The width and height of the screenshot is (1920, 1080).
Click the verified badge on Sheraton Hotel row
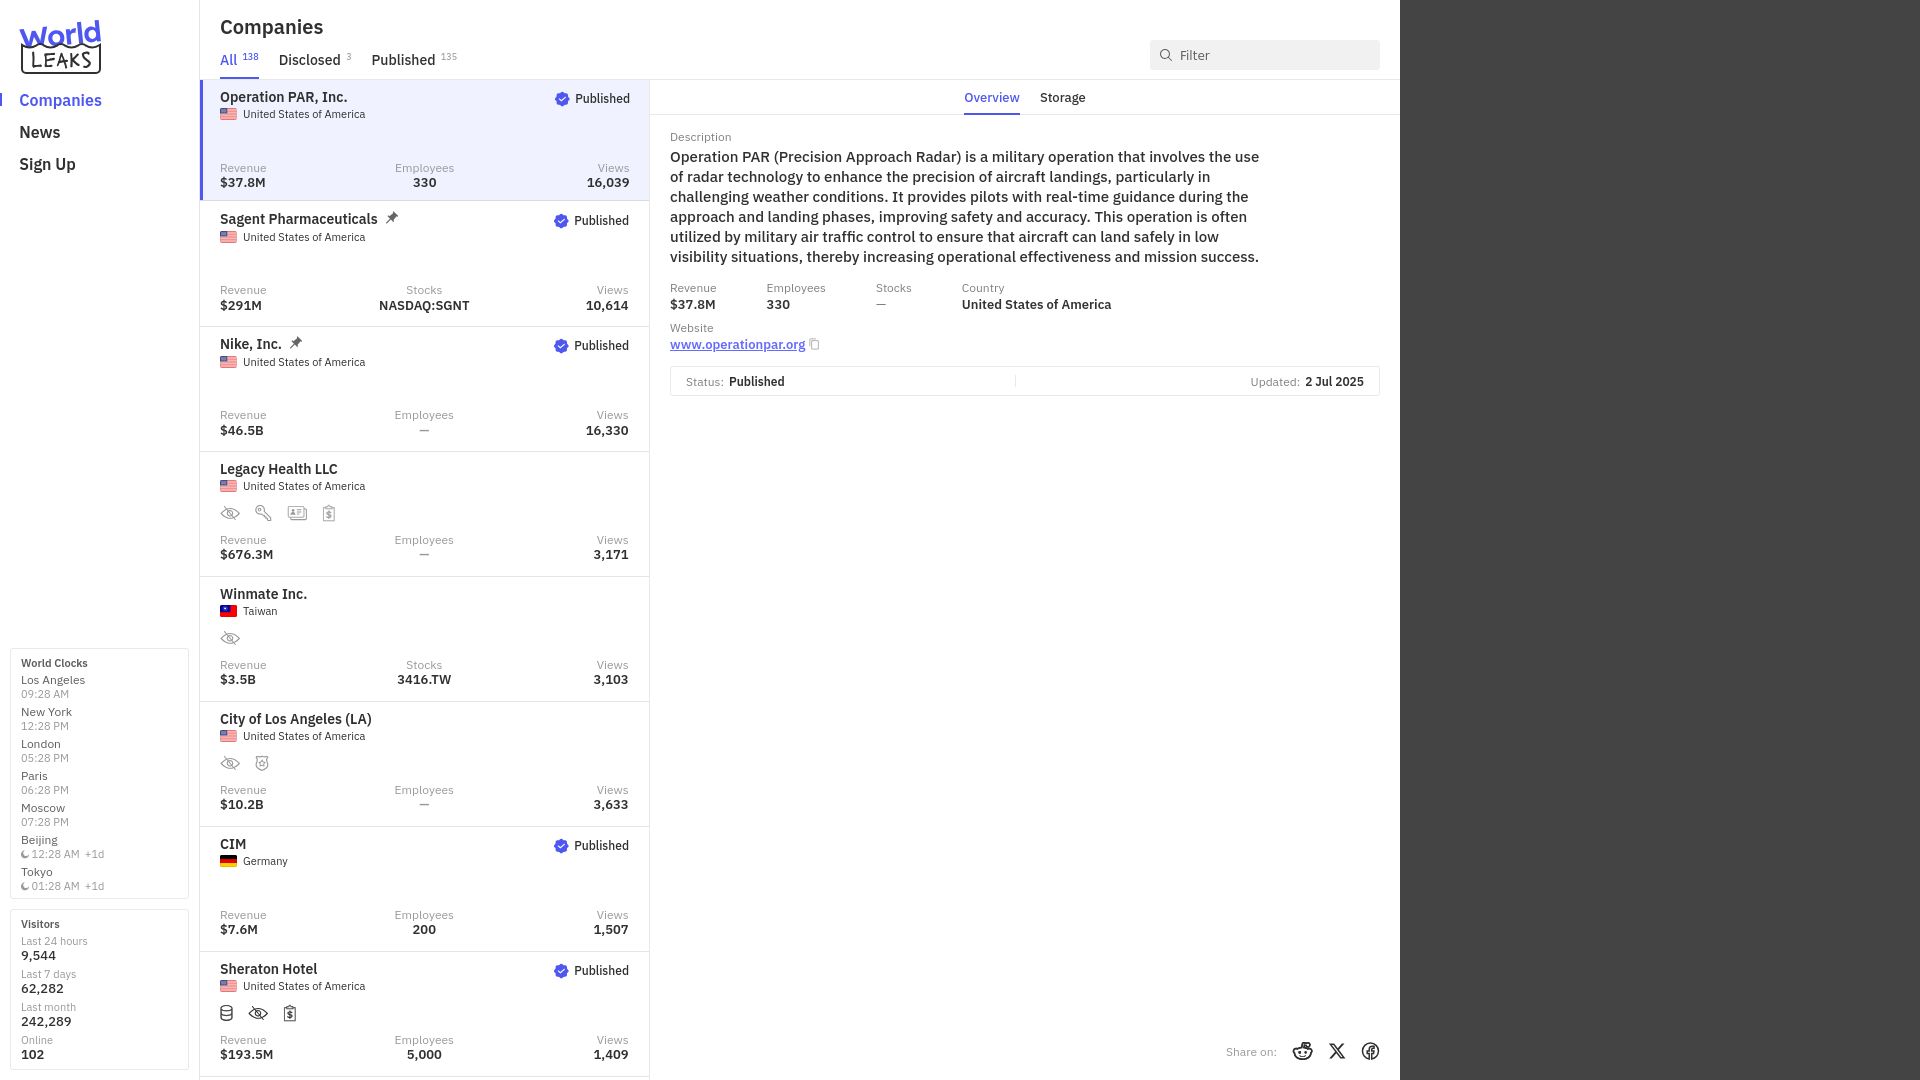click(x=561, y=971)
